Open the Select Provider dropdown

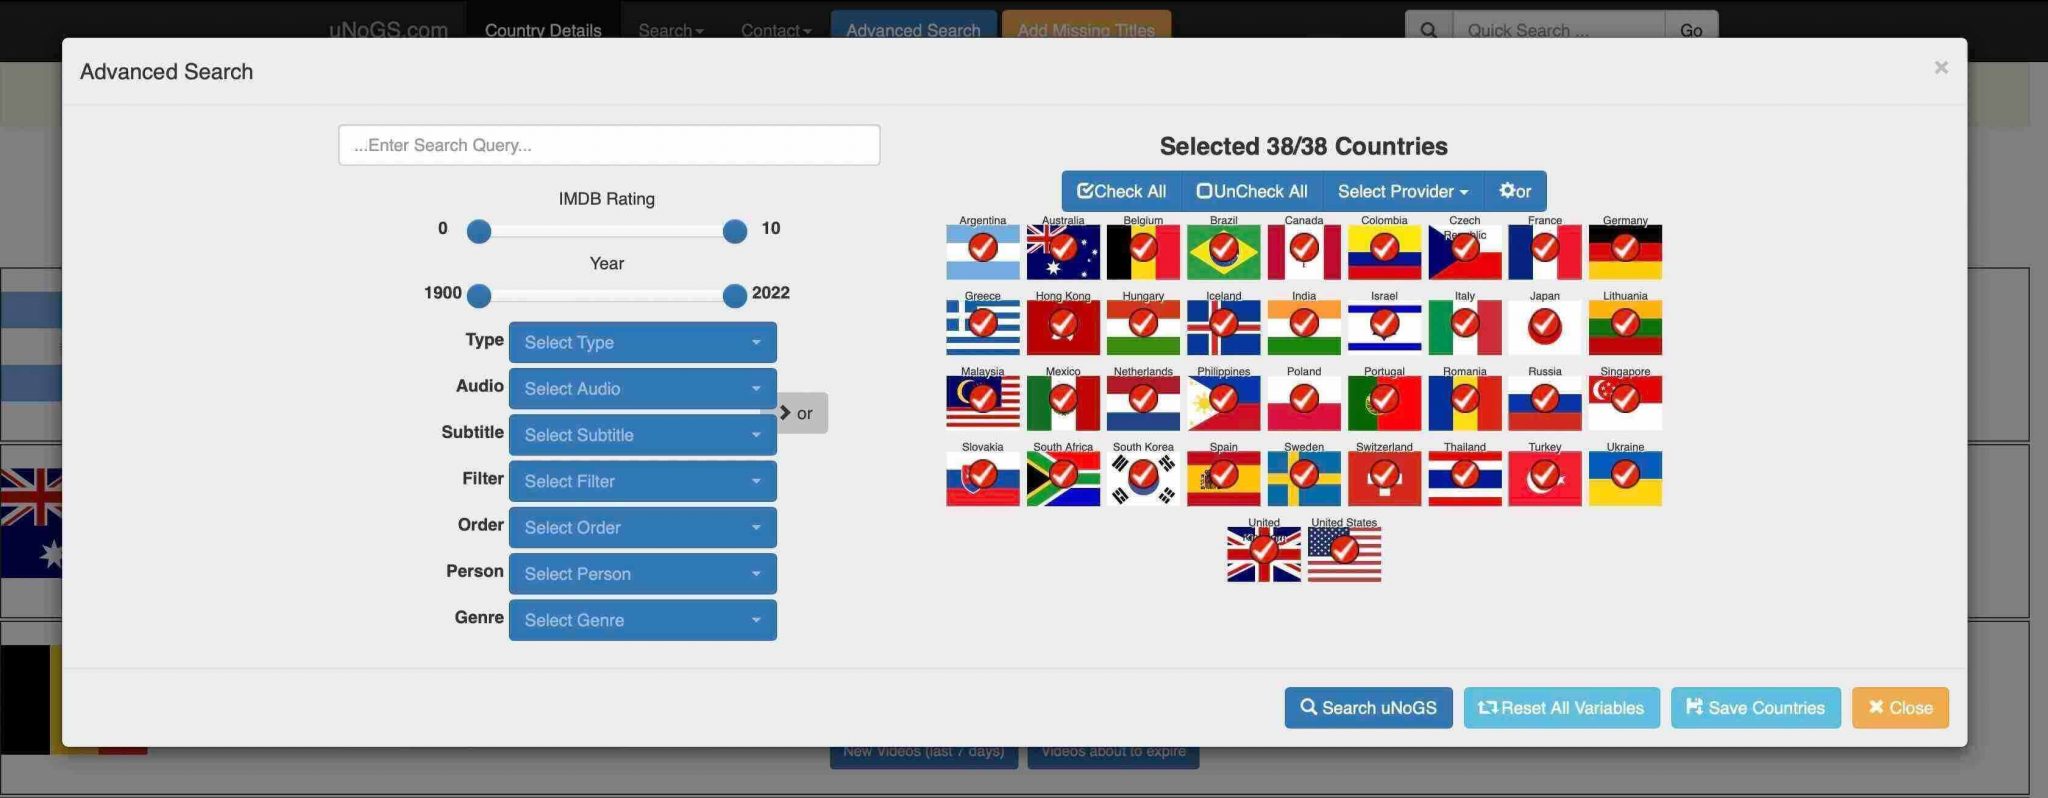(1402, 191)
